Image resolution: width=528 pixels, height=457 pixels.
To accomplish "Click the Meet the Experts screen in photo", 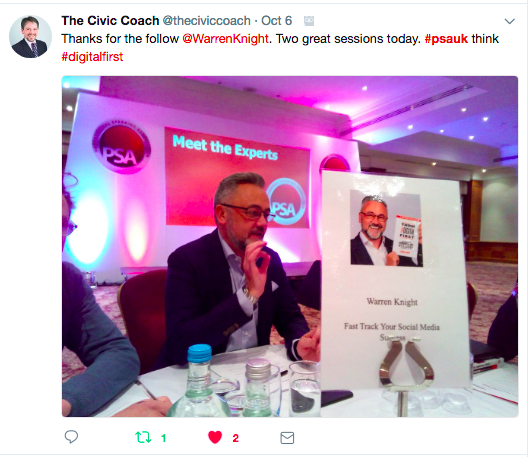I will coord(237,177).
